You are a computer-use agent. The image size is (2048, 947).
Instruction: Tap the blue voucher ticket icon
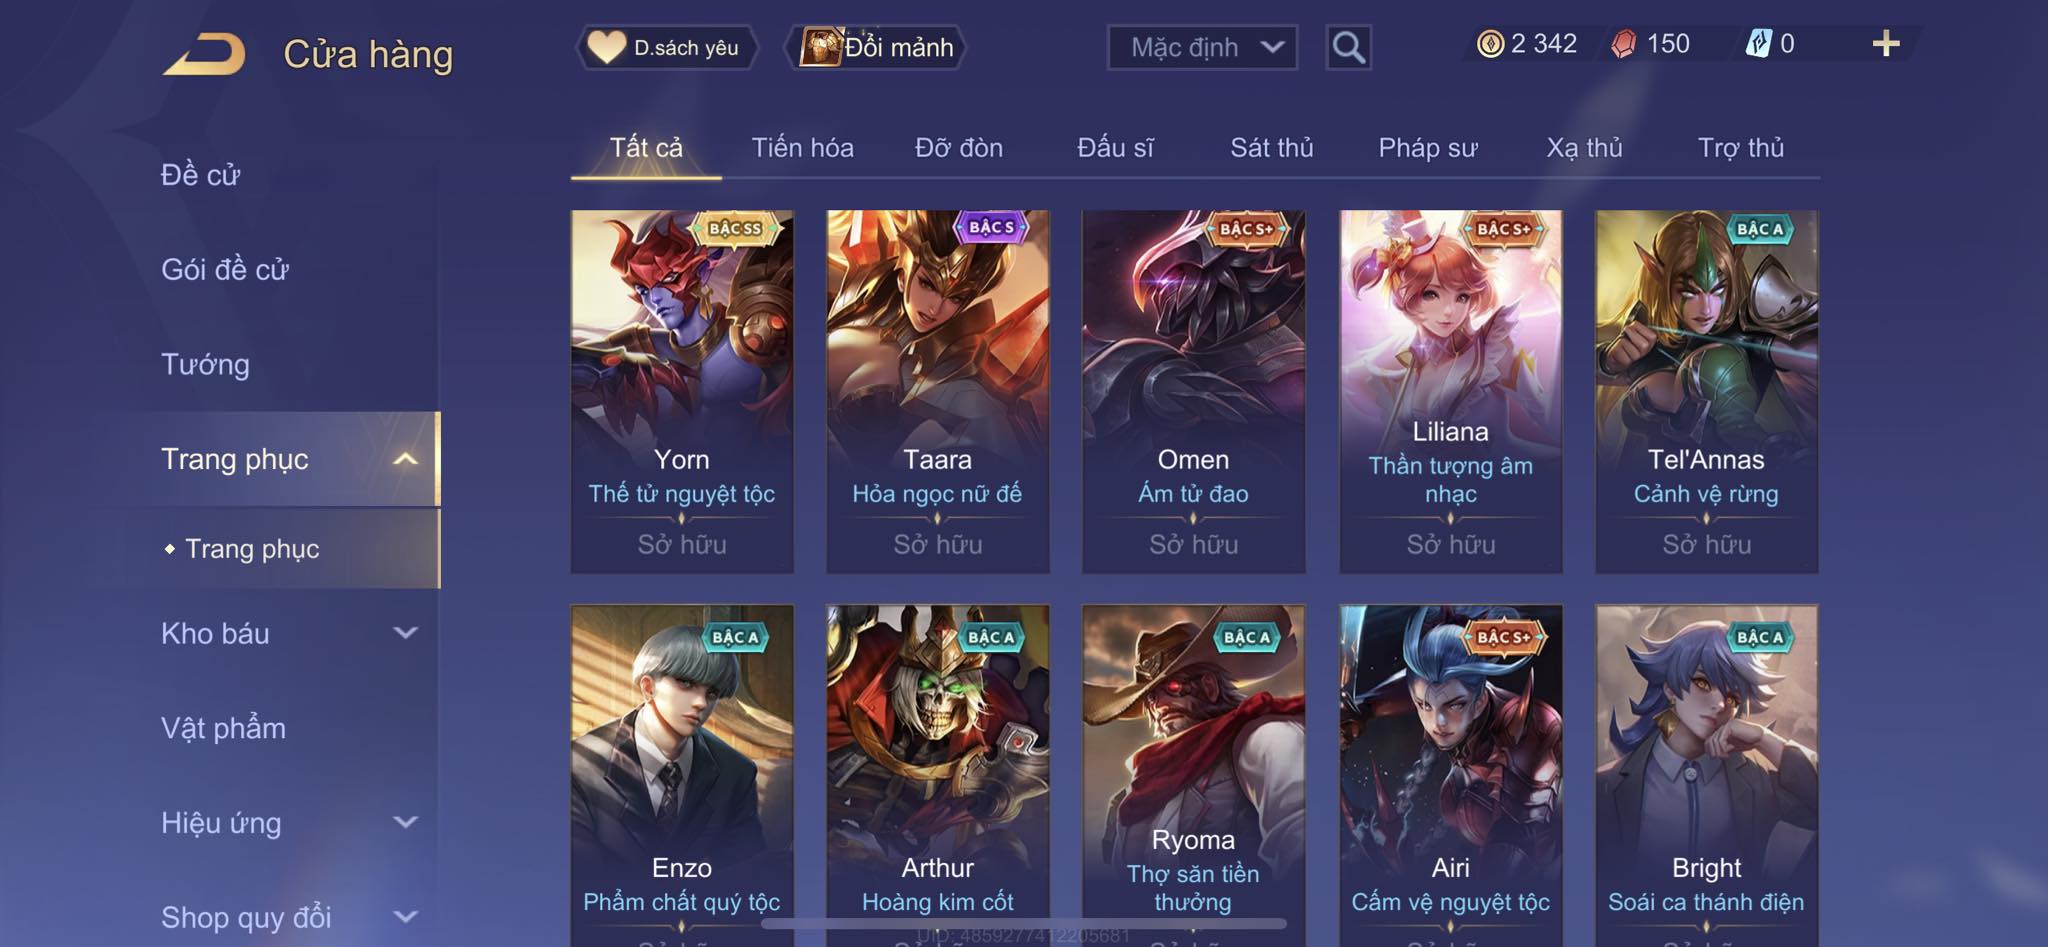1758,44
